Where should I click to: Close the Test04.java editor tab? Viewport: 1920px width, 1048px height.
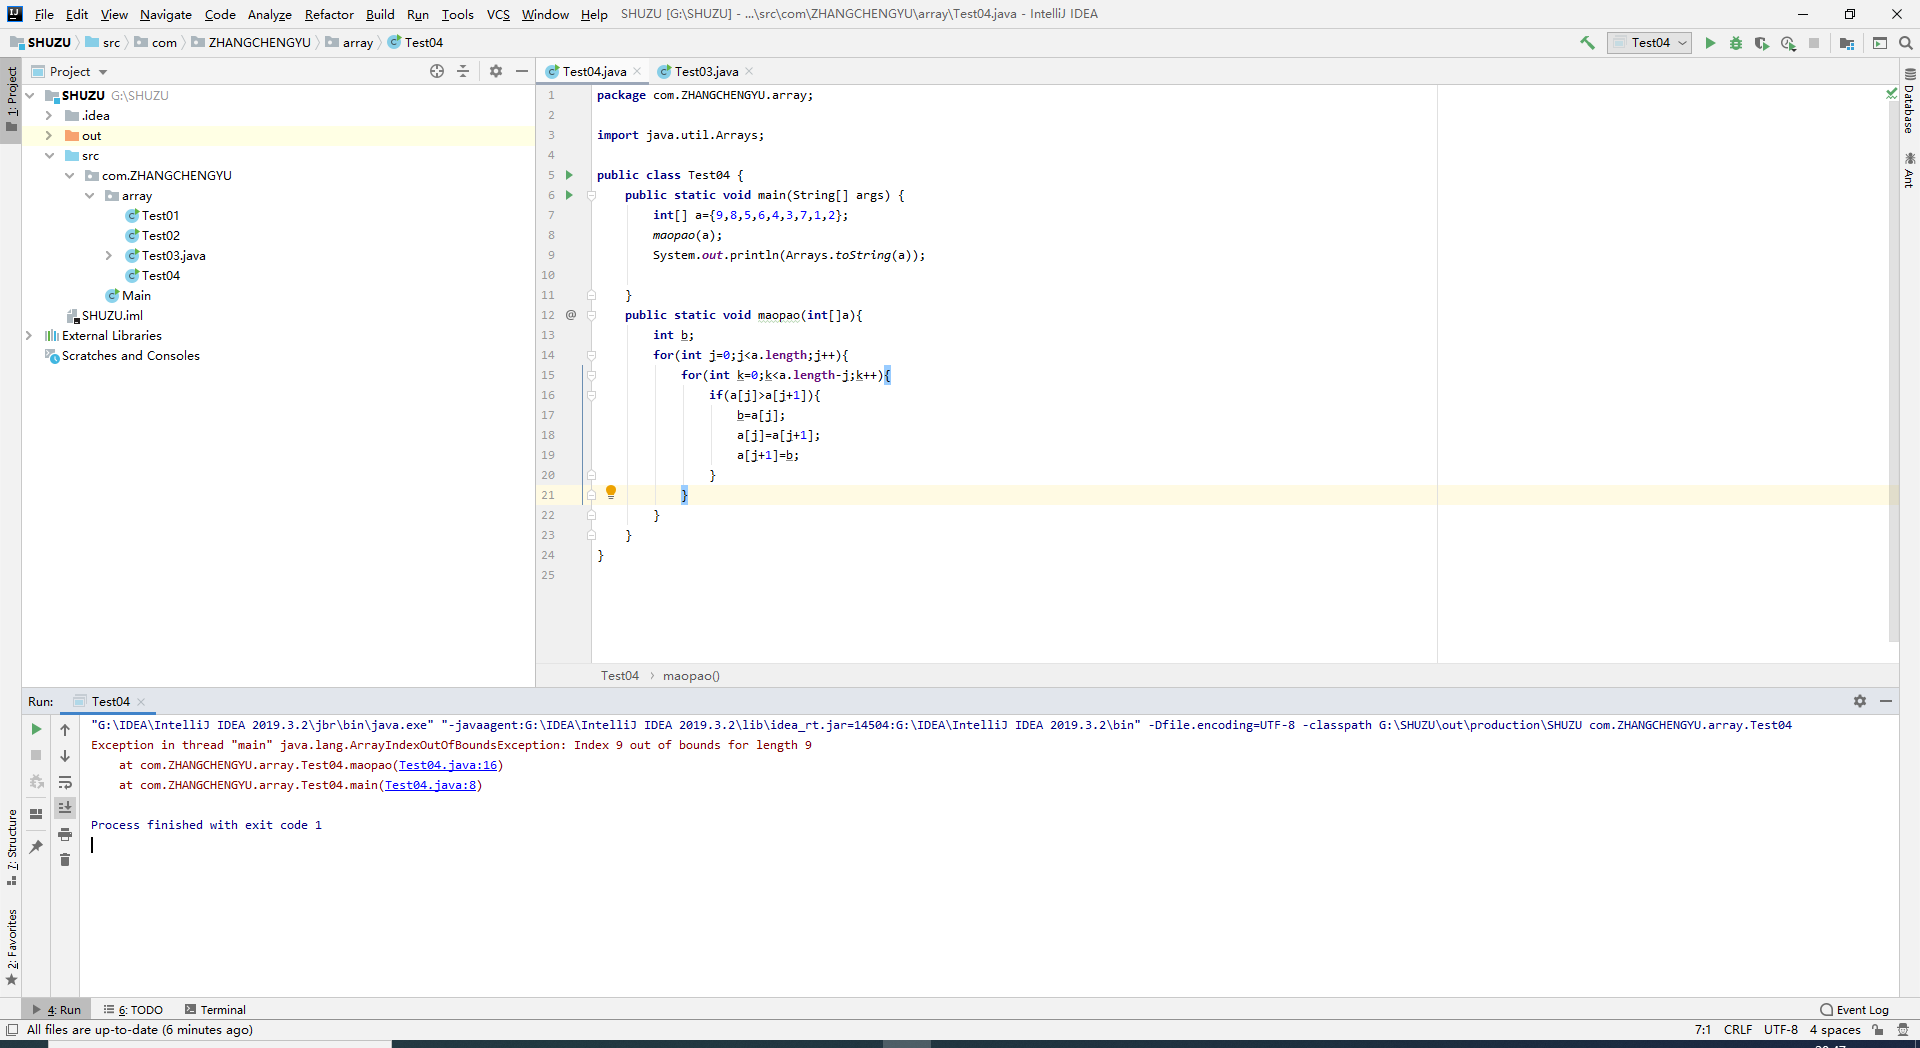point(637,71)
